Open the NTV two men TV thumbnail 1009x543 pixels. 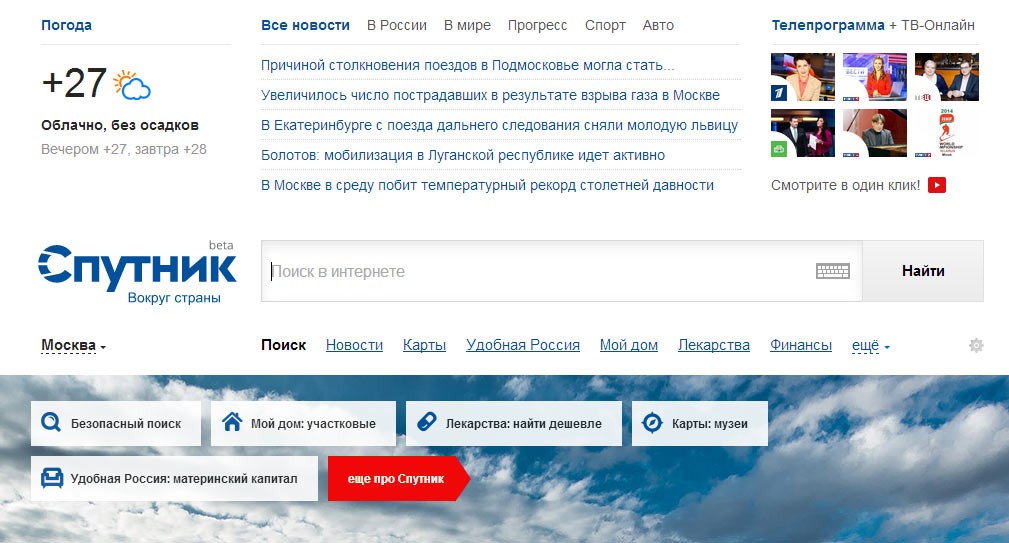coord(947,77)
